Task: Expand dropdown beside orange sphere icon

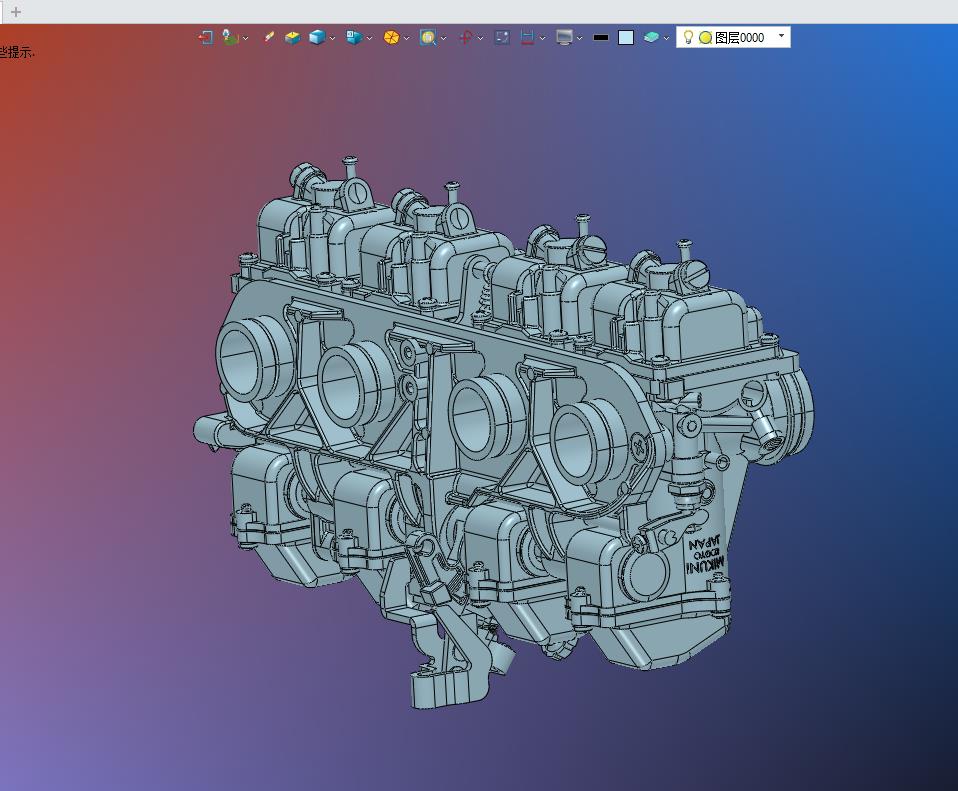Action: click(407, 38)
